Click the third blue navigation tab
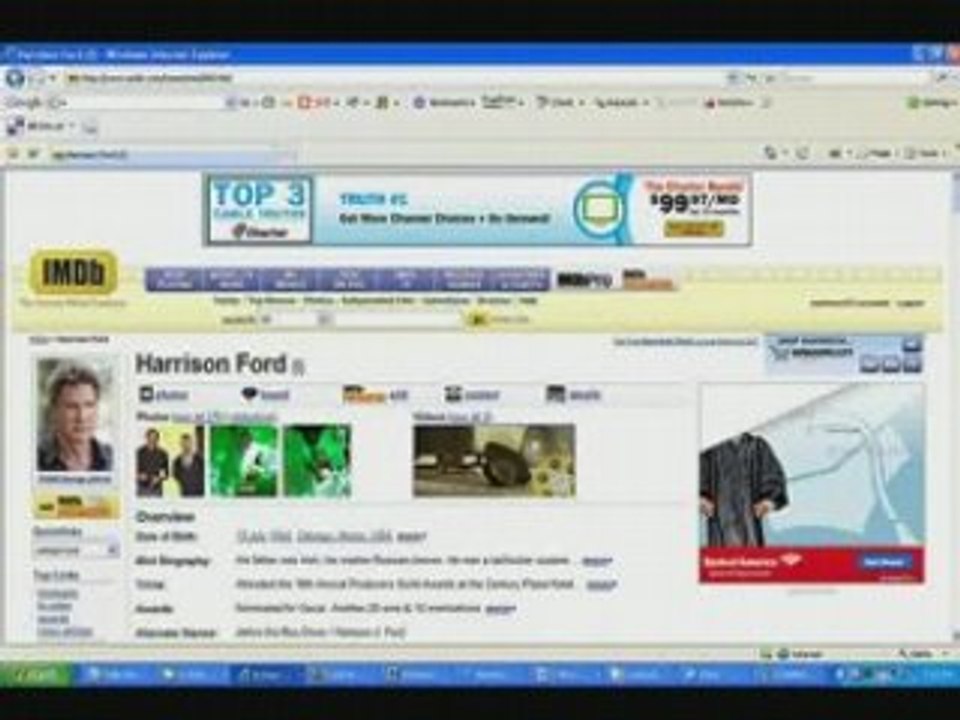The width and height of the screenshot is (960, 720). pos(289,280)
